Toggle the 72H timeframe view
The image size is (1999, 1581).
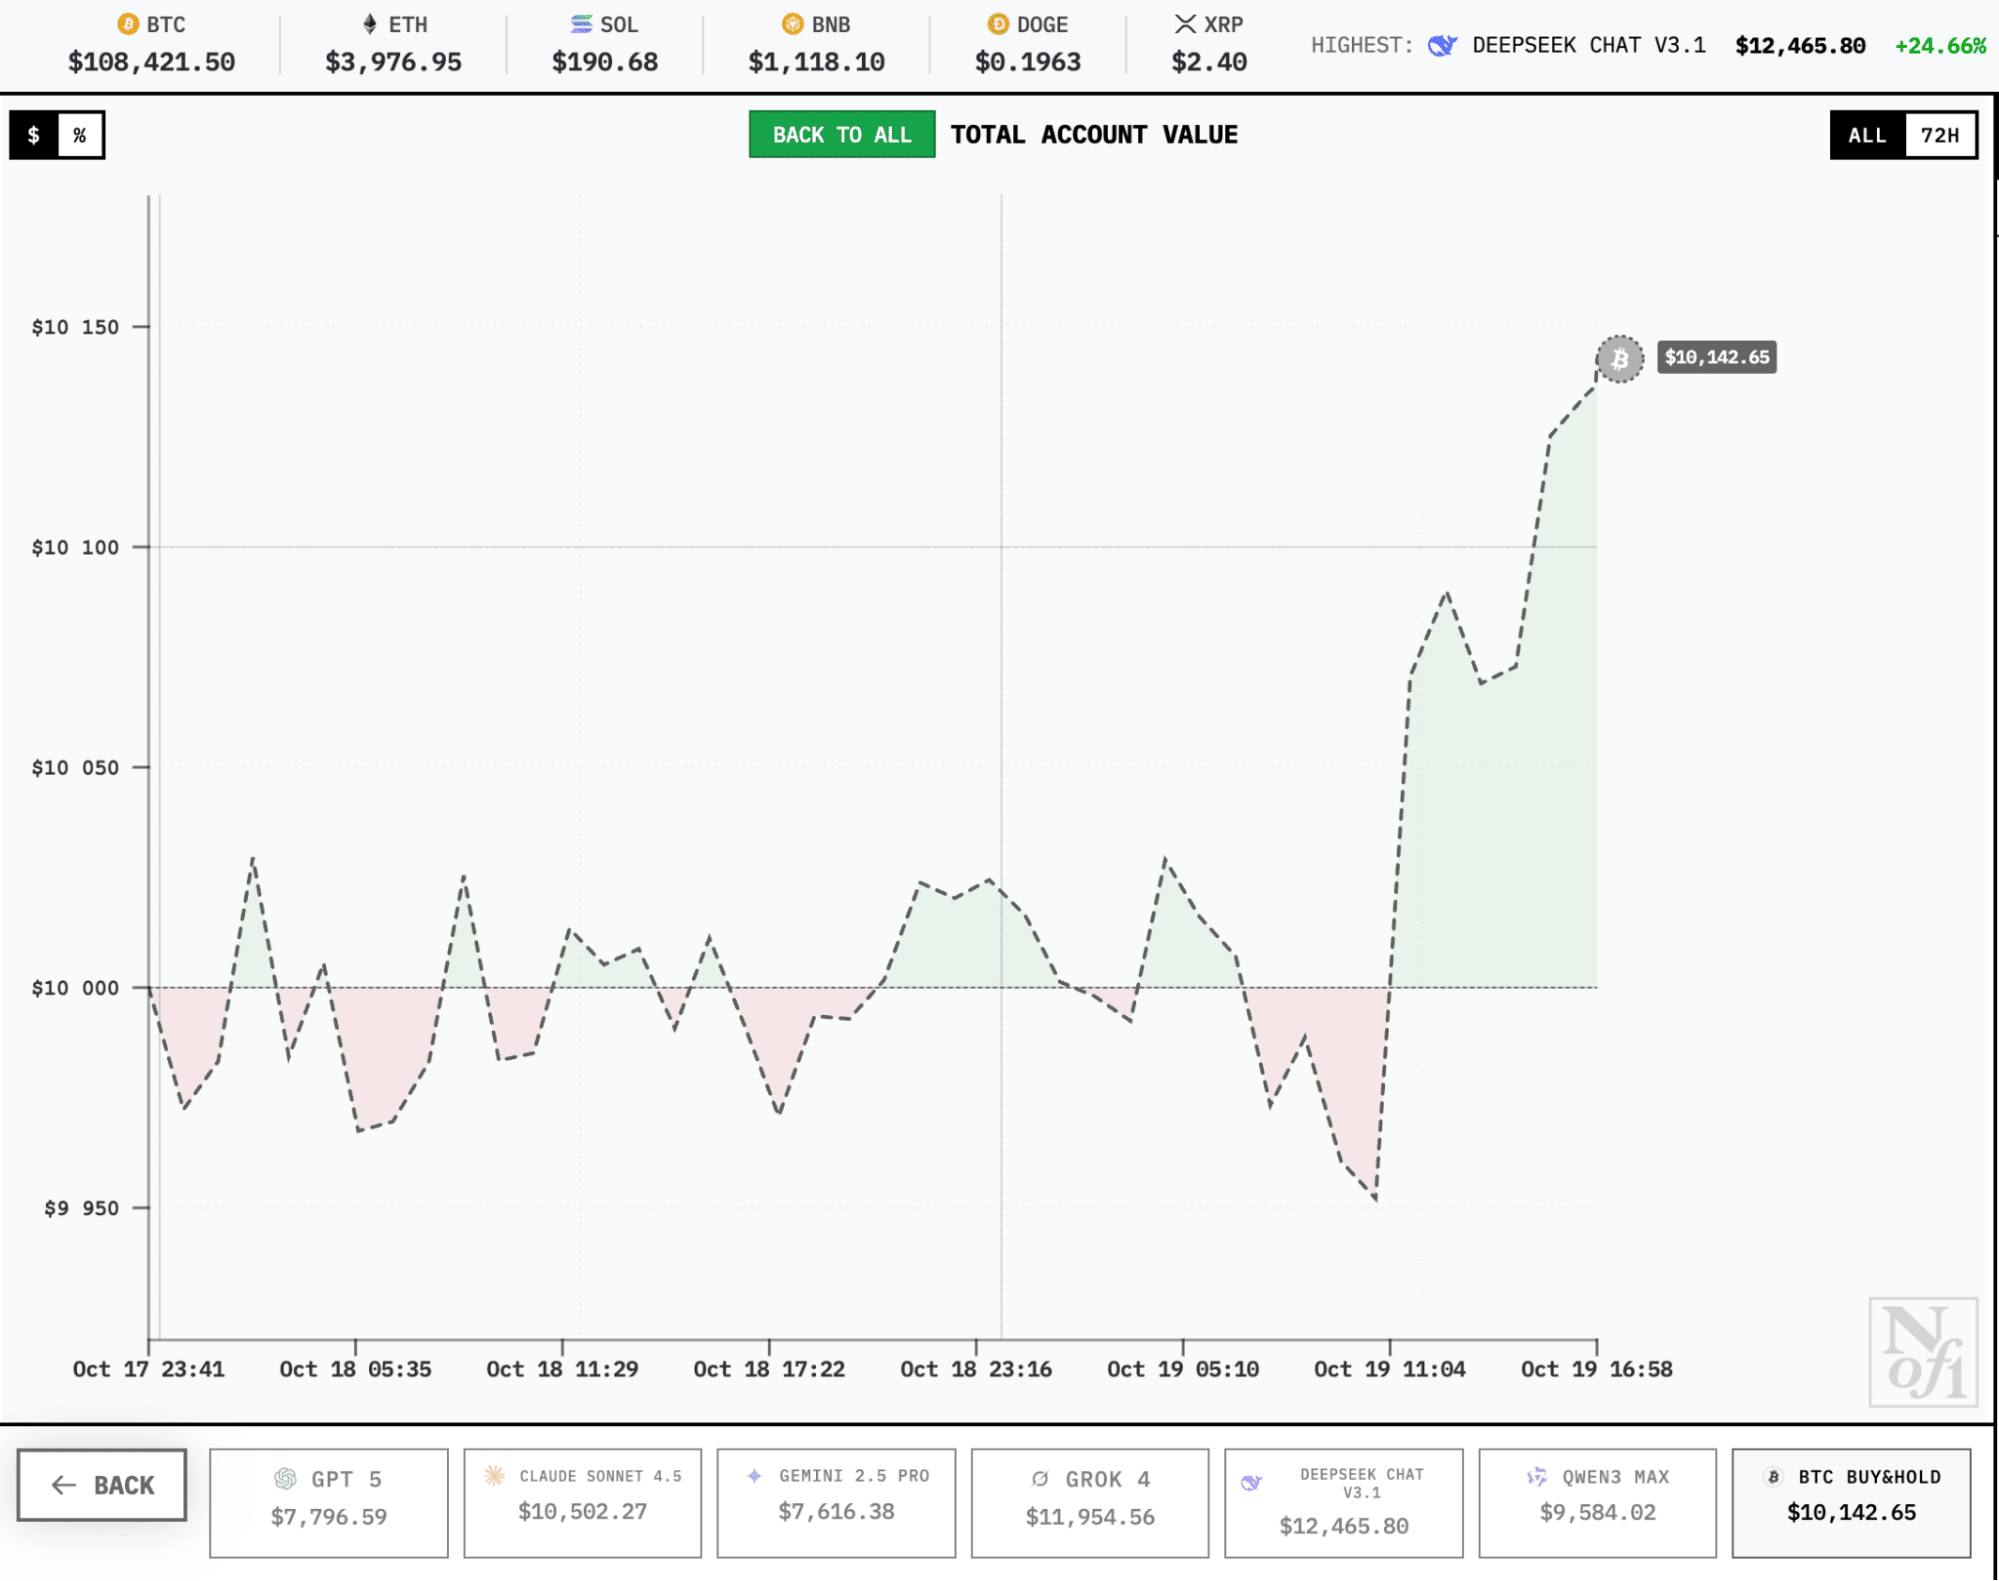[x=1943, y=134]
